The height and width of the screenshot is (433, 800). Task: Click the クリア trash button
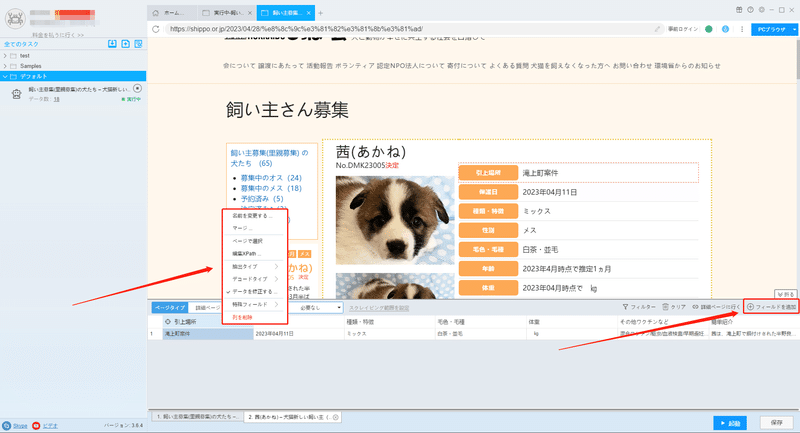(674, 307)
